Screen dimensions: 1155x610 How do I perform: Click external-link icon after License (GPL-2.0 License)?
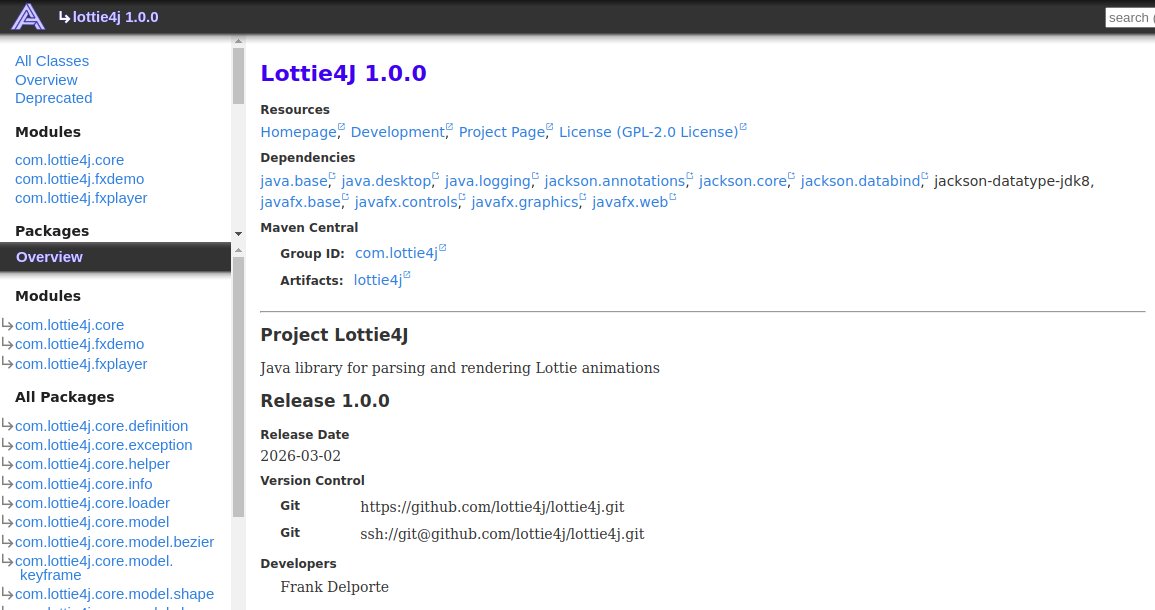pyautogui.click(x=743, y=127)
